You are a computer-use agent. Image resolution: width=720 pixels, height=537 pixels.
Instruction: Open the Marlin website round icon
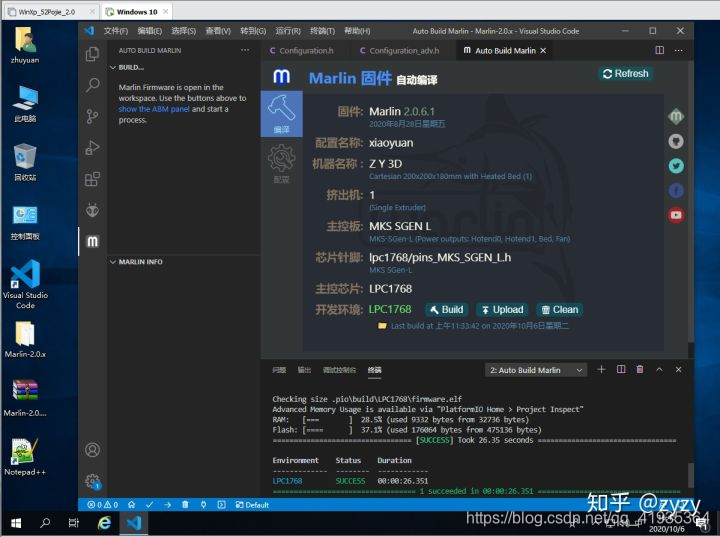pos(676,117)
